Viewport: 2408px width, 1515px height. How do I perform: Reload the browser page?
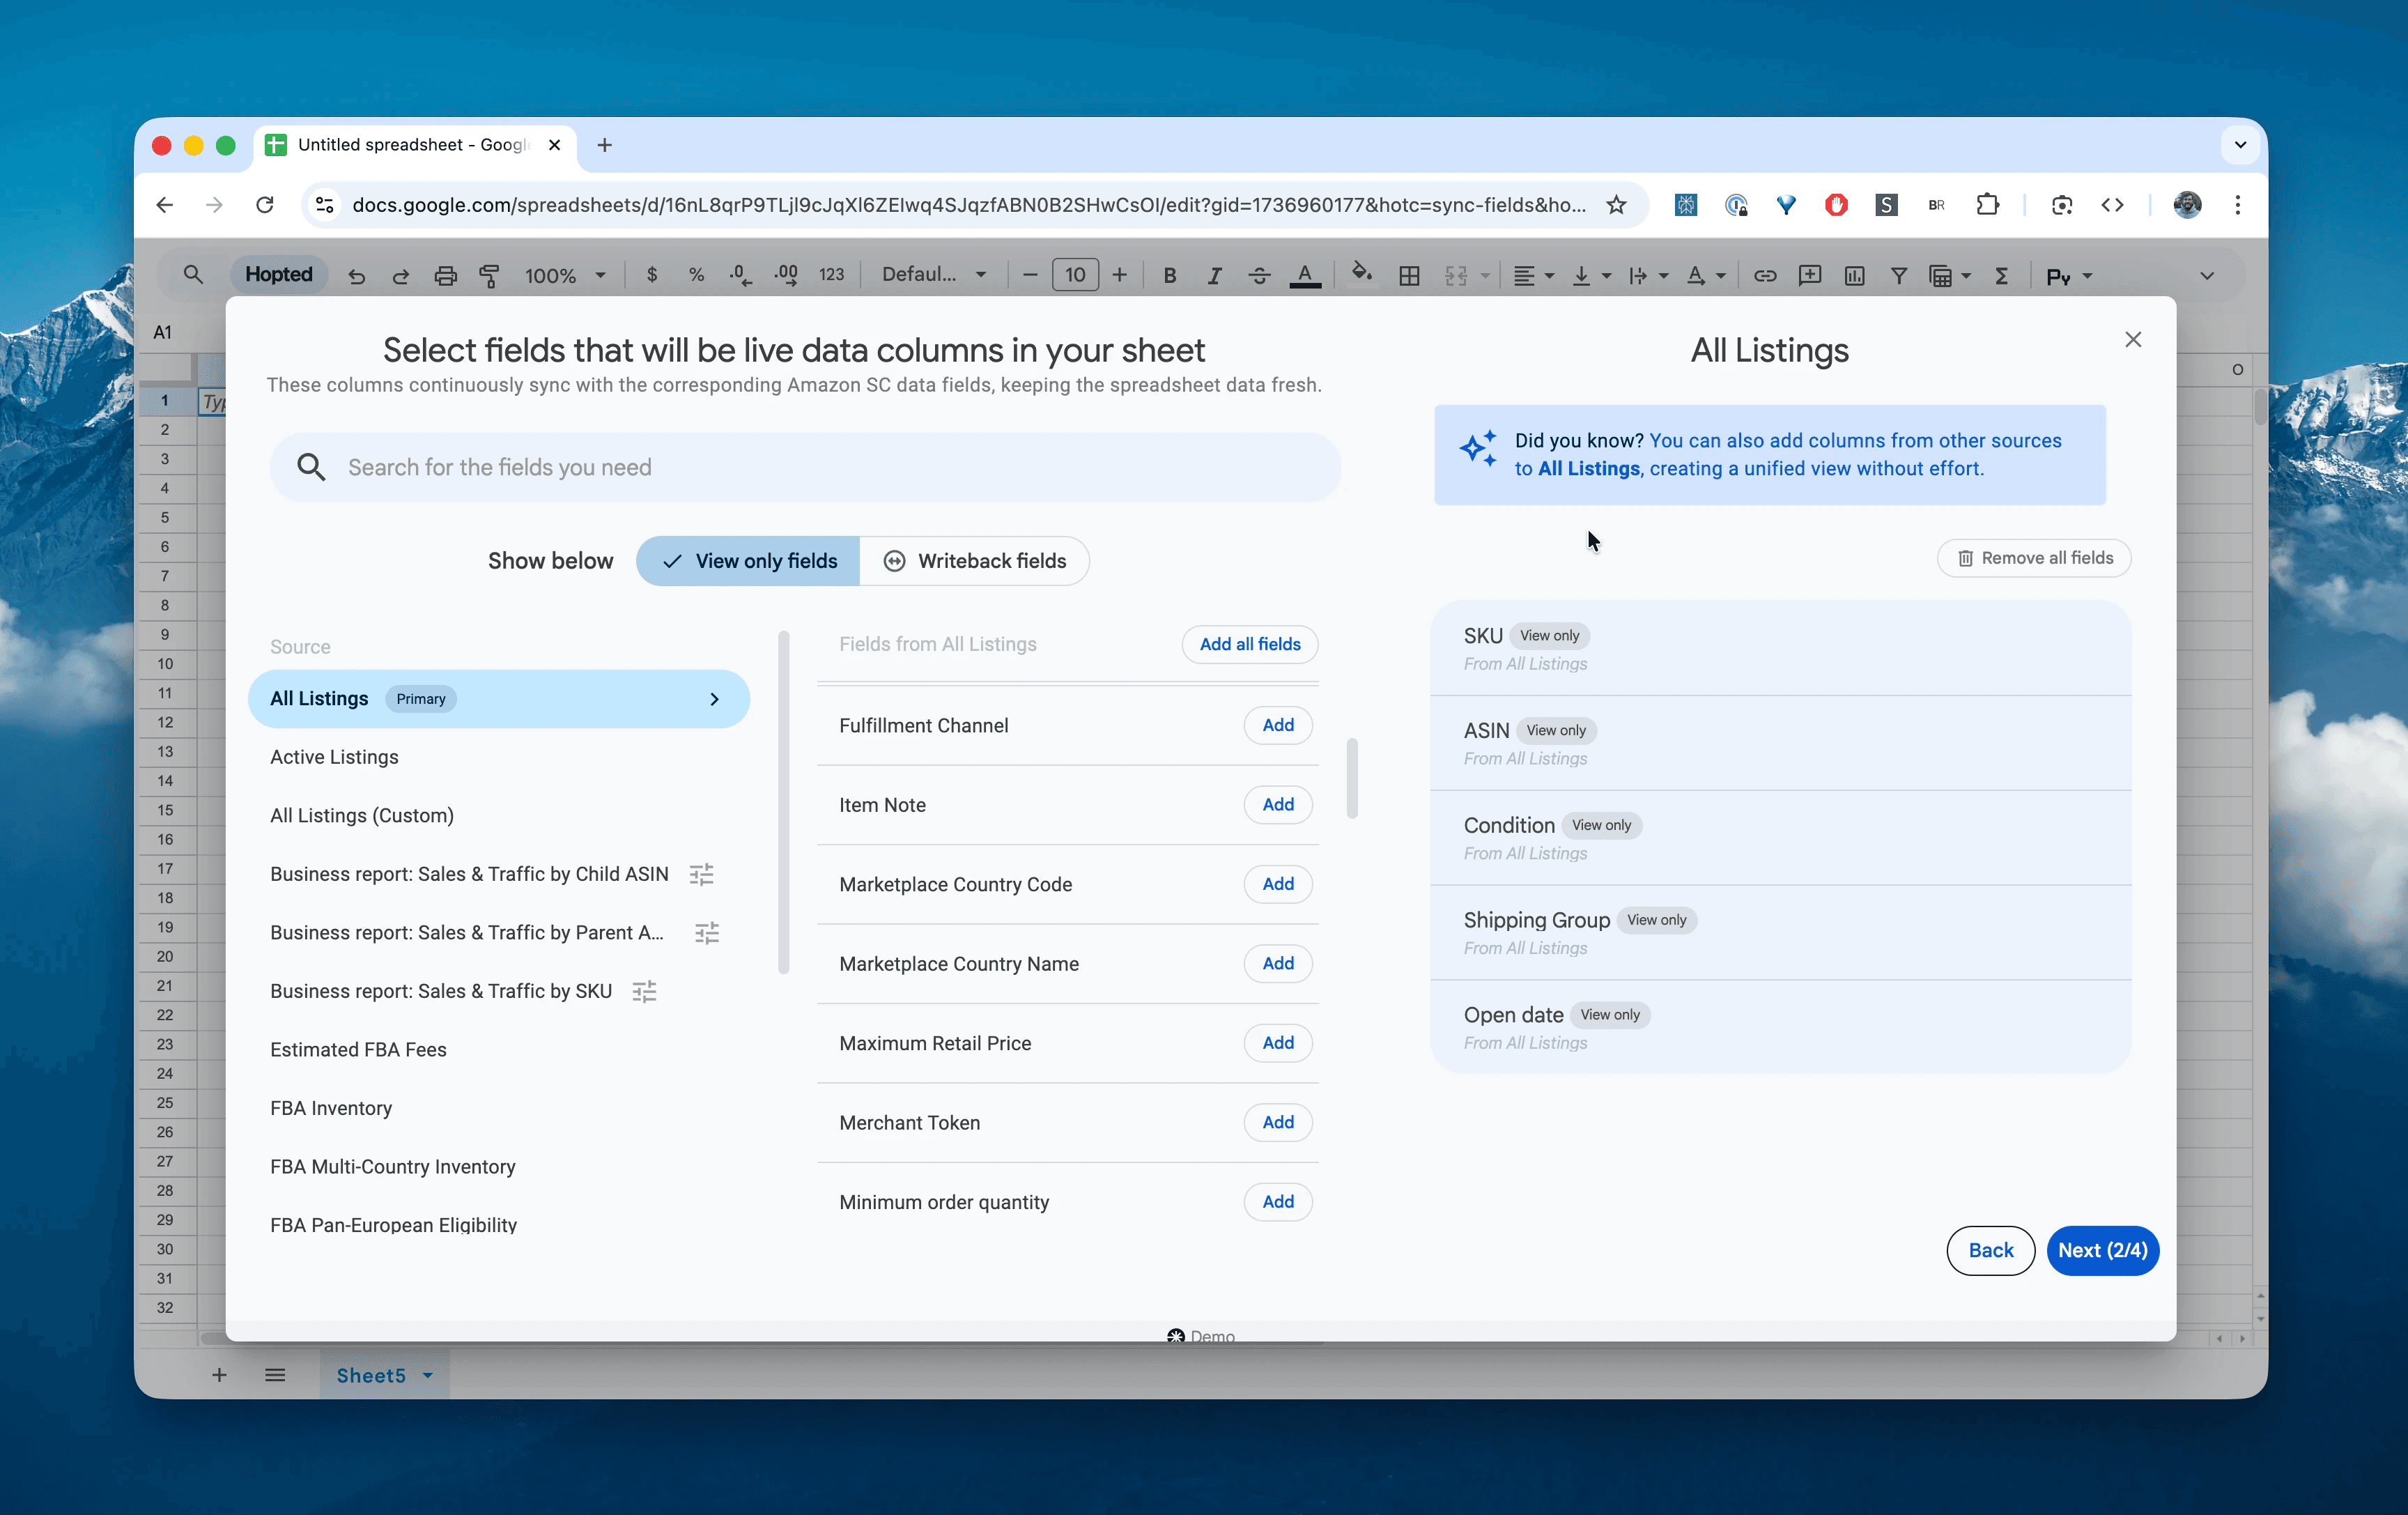[x=264, y=205]
